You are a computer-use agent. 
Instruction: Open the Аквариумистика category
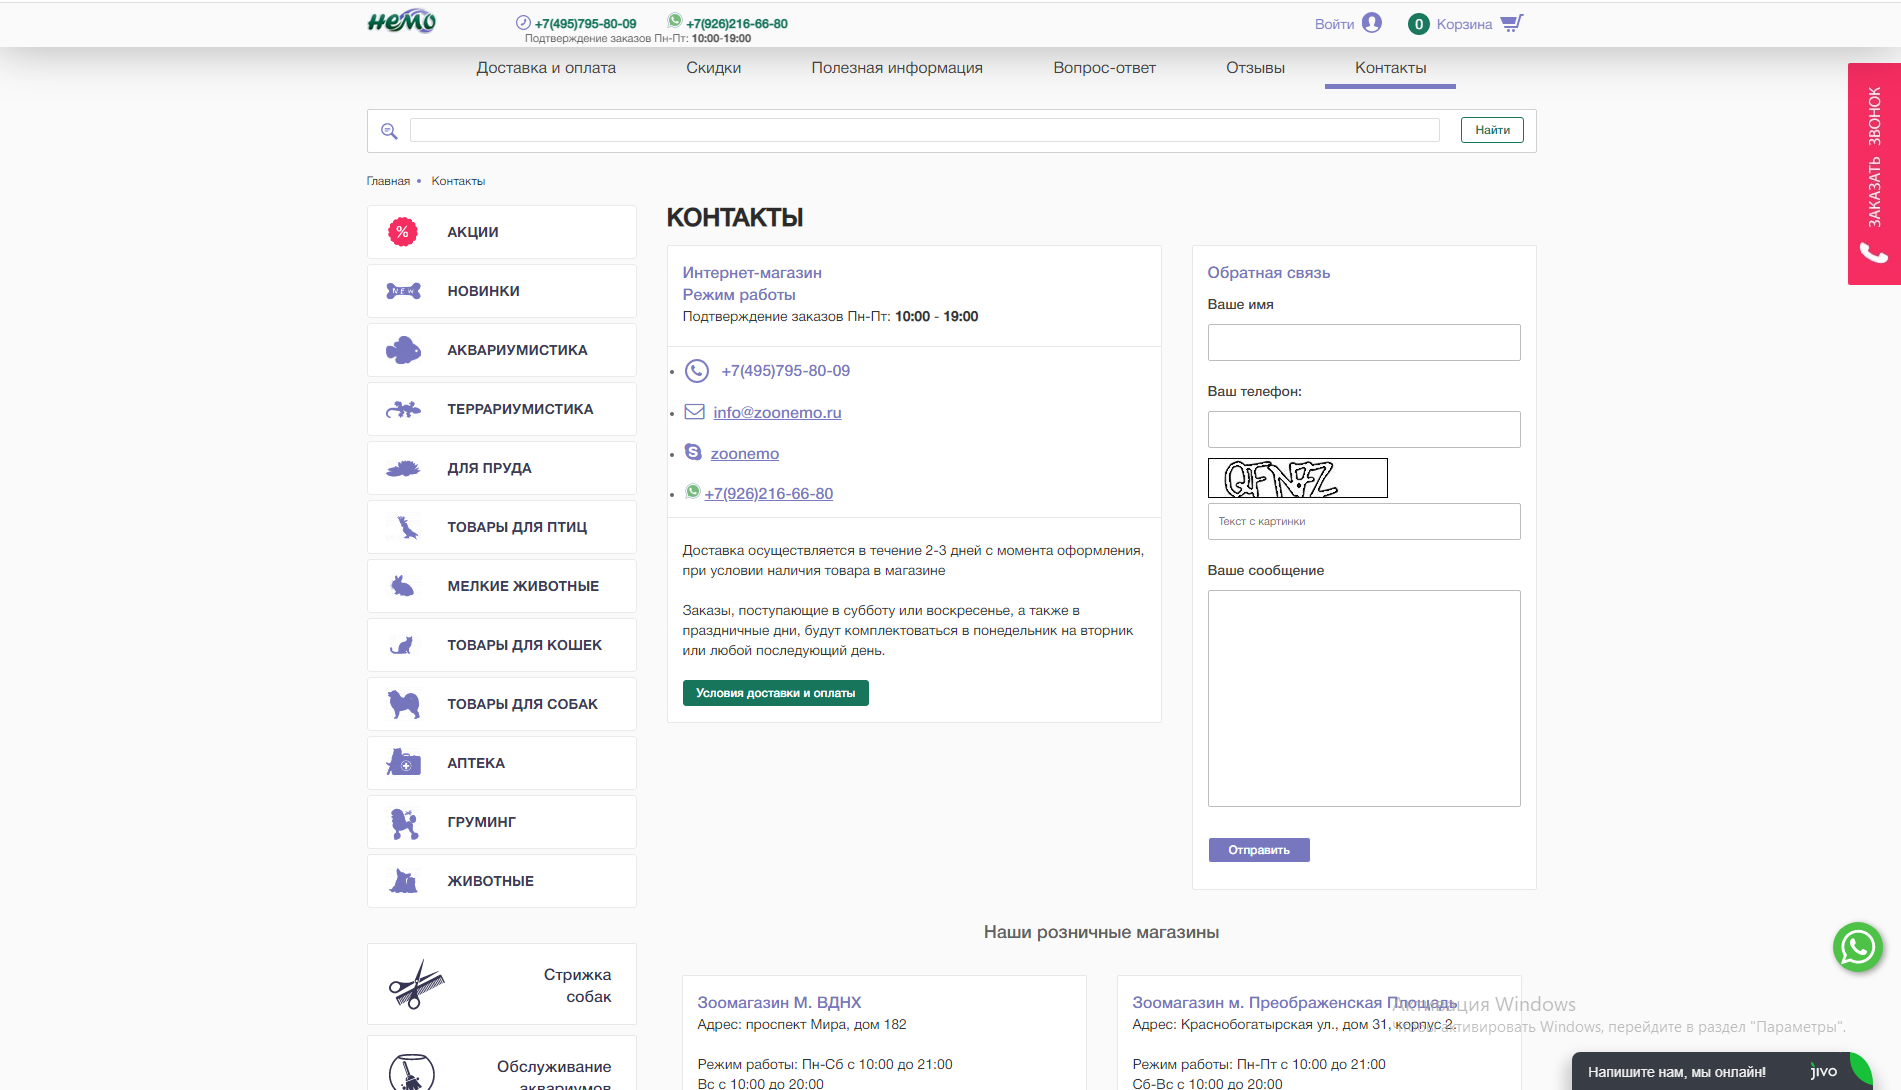coord(502,350)
